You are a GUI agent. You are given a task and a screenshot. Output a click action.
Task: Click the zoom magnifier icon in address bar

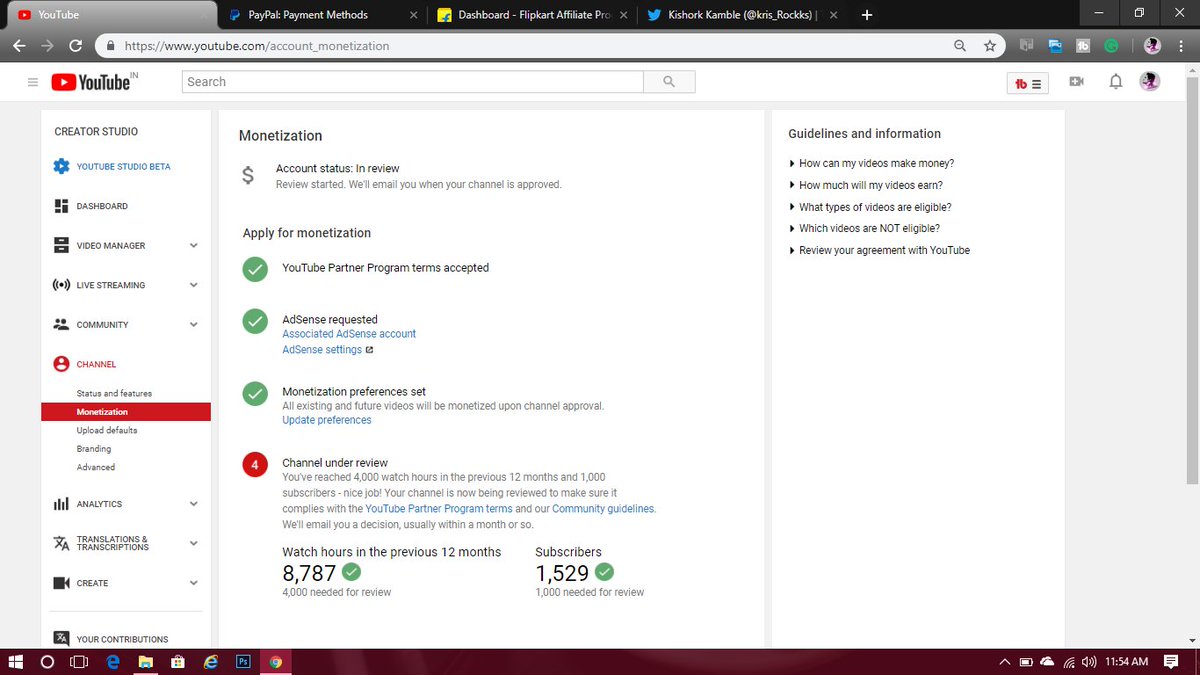960,46
